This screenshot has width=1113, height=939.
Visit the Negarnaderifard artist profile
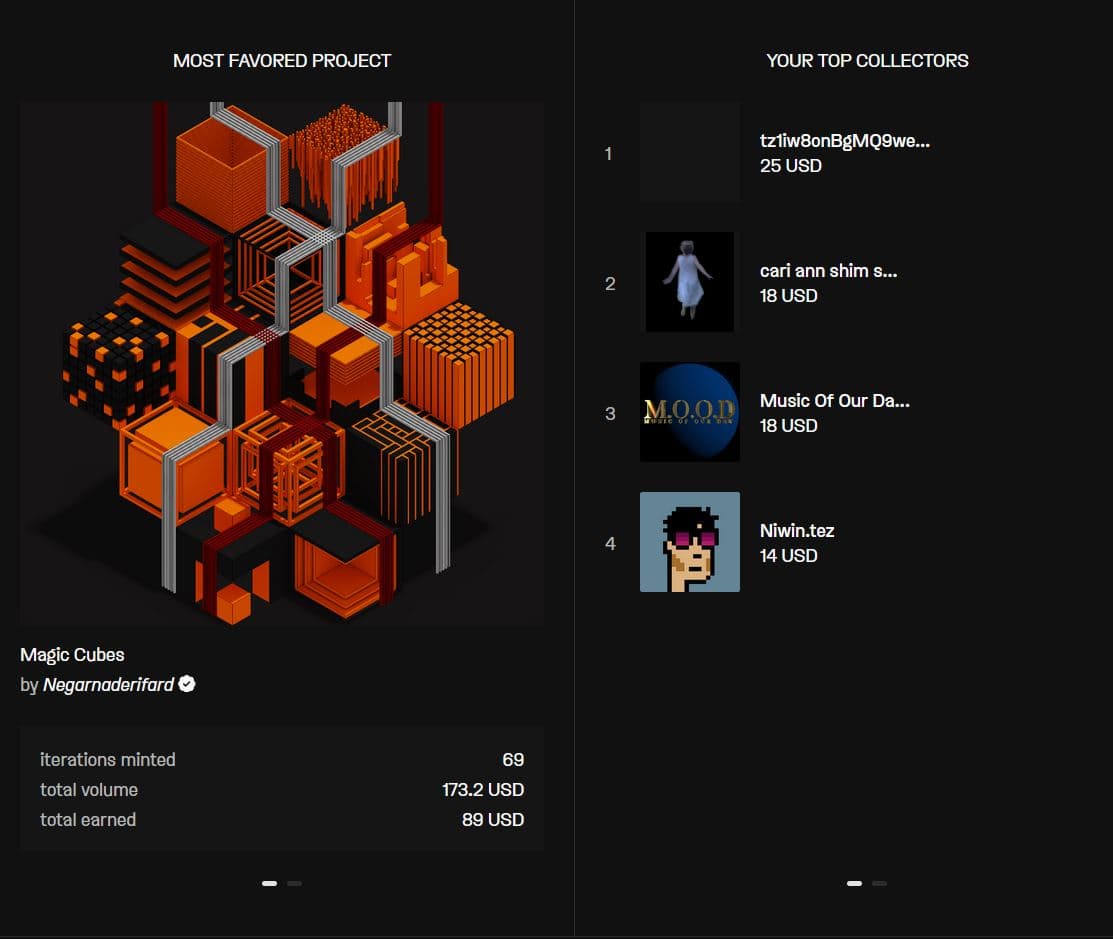click(108, 685)
